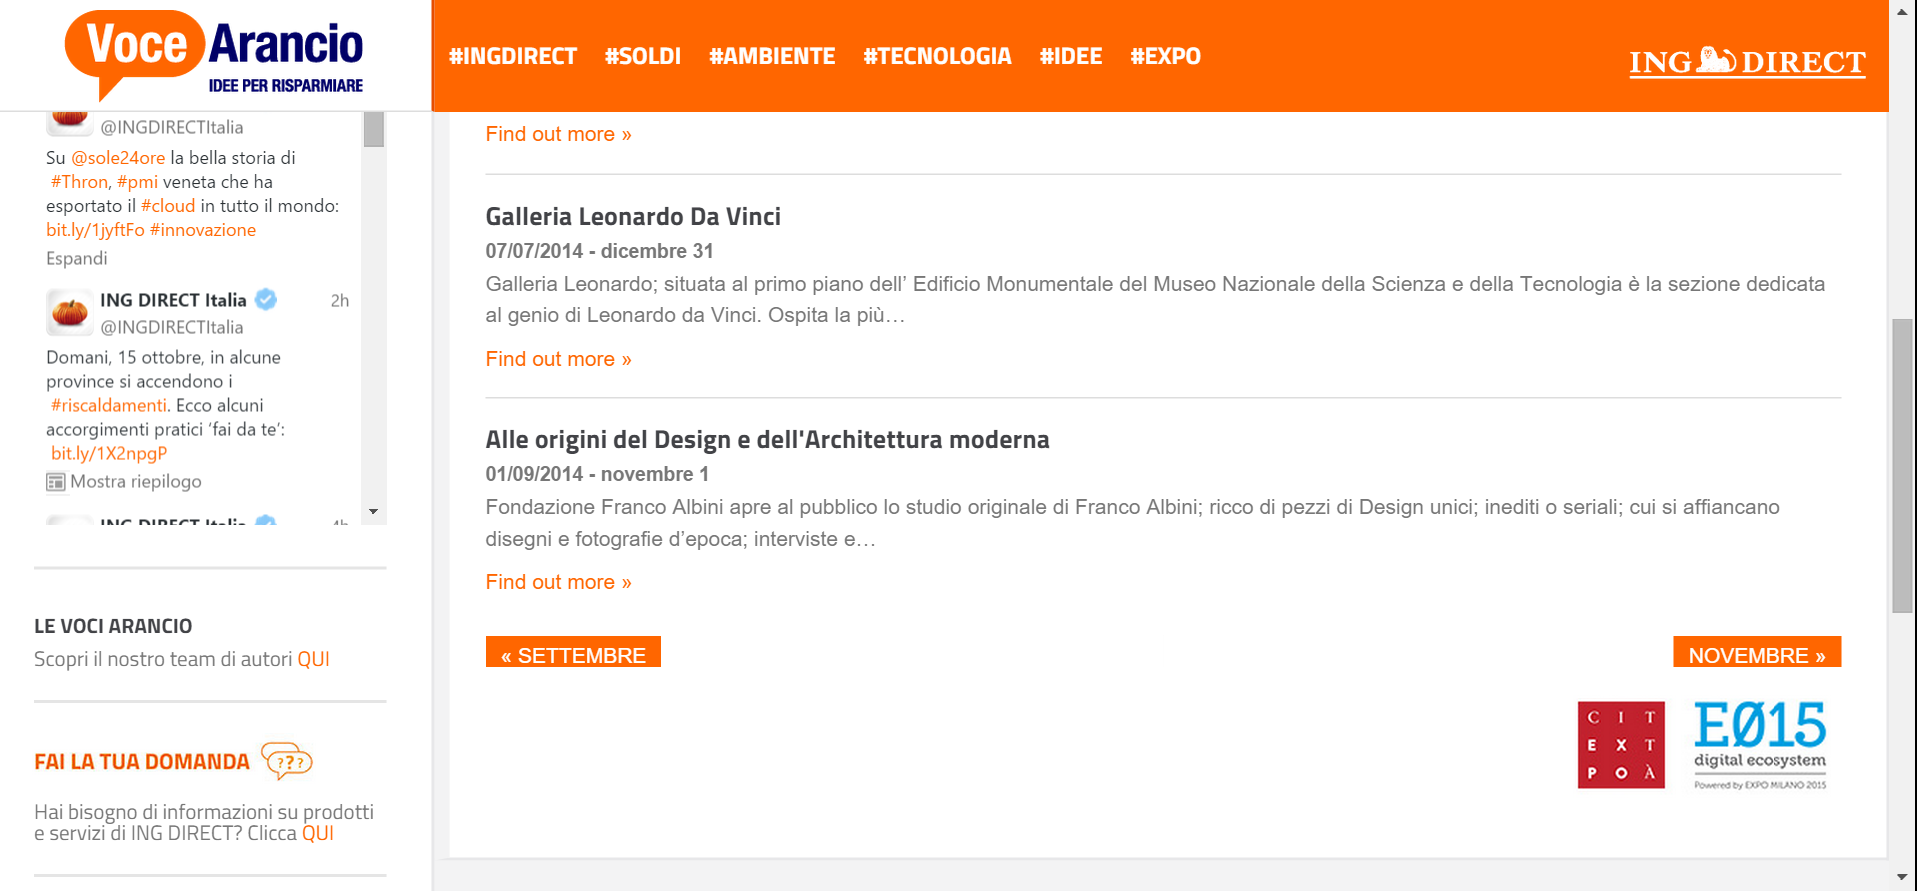
Task: Click QUI link for team di autori
Action: tap(313, 659)
